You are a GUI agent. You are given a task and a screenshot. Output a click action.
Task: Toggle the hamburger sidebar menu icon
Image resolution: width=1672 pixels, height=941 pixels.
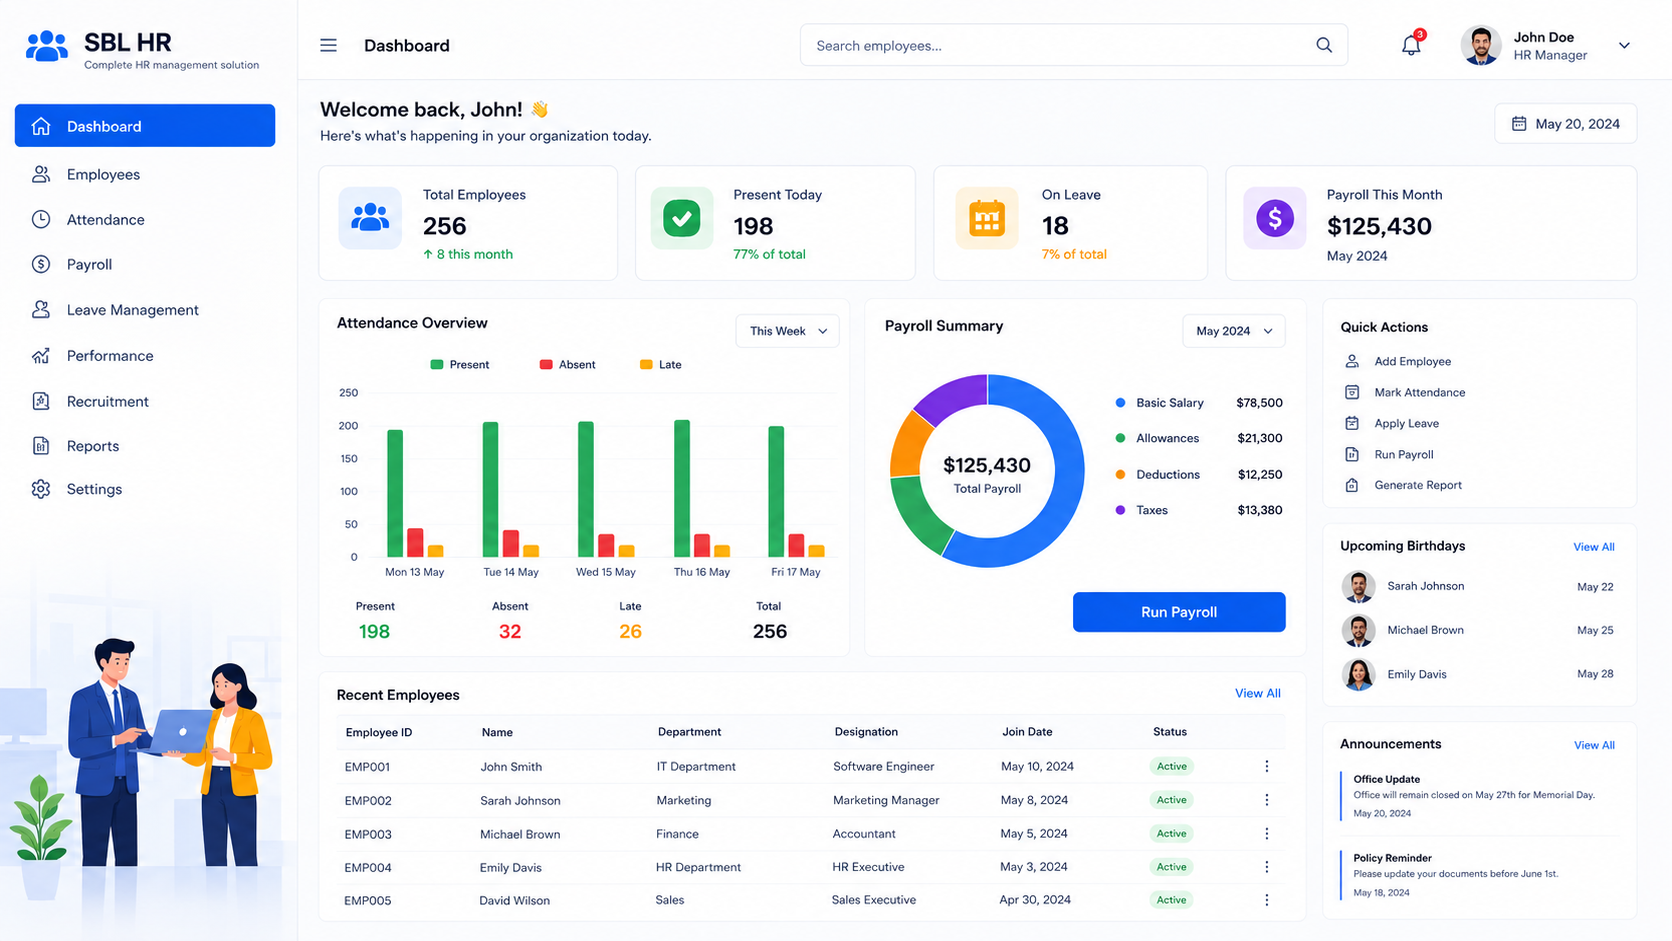pyautogui.click(x=328, y=45)
